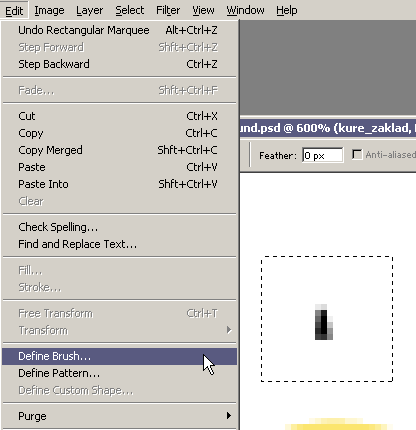Expand the Transform submenu arrow
This screenshot has height=430, width=416.
pyautogui.click(x=229, y=330)
